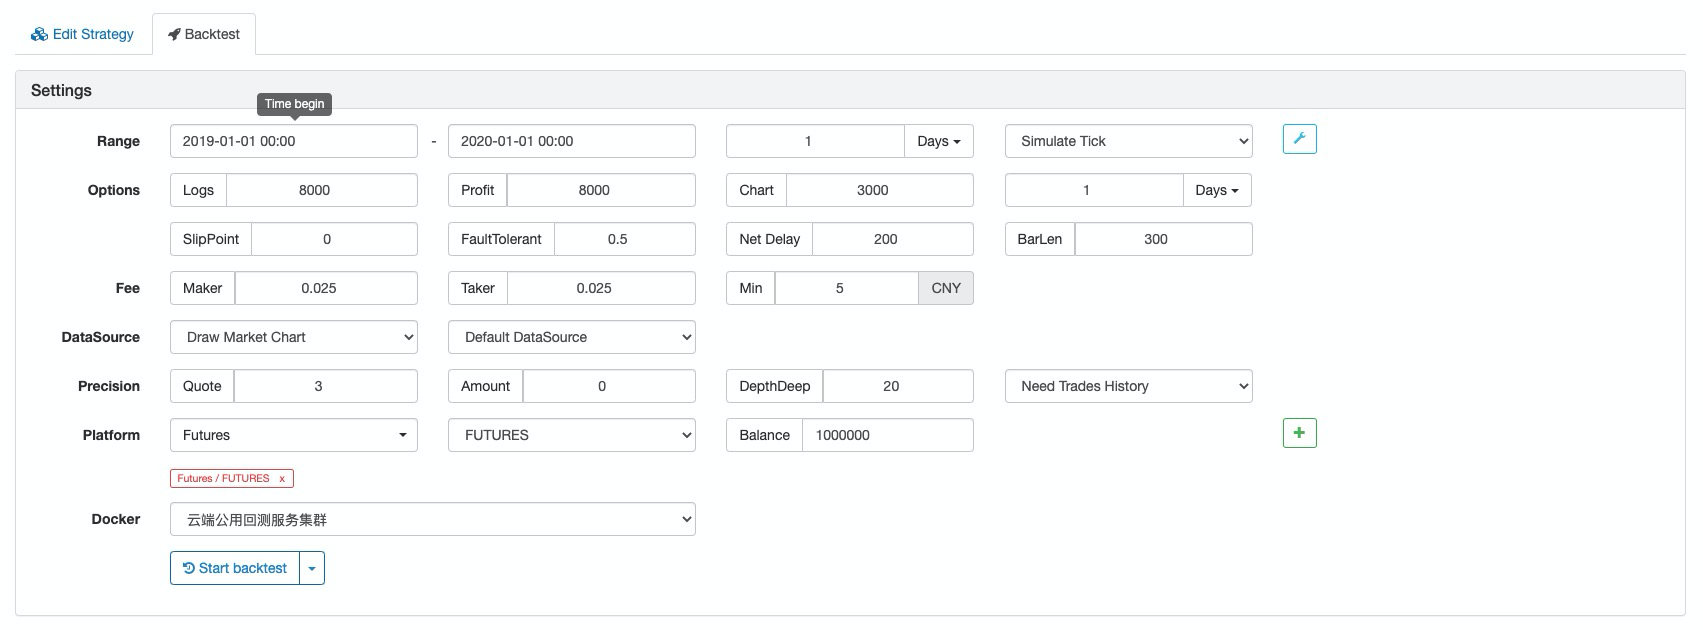This screenshot has width=1703, height=630.
Task: Remove the Futures / FUTURES tag
Action: pos(282,479)
